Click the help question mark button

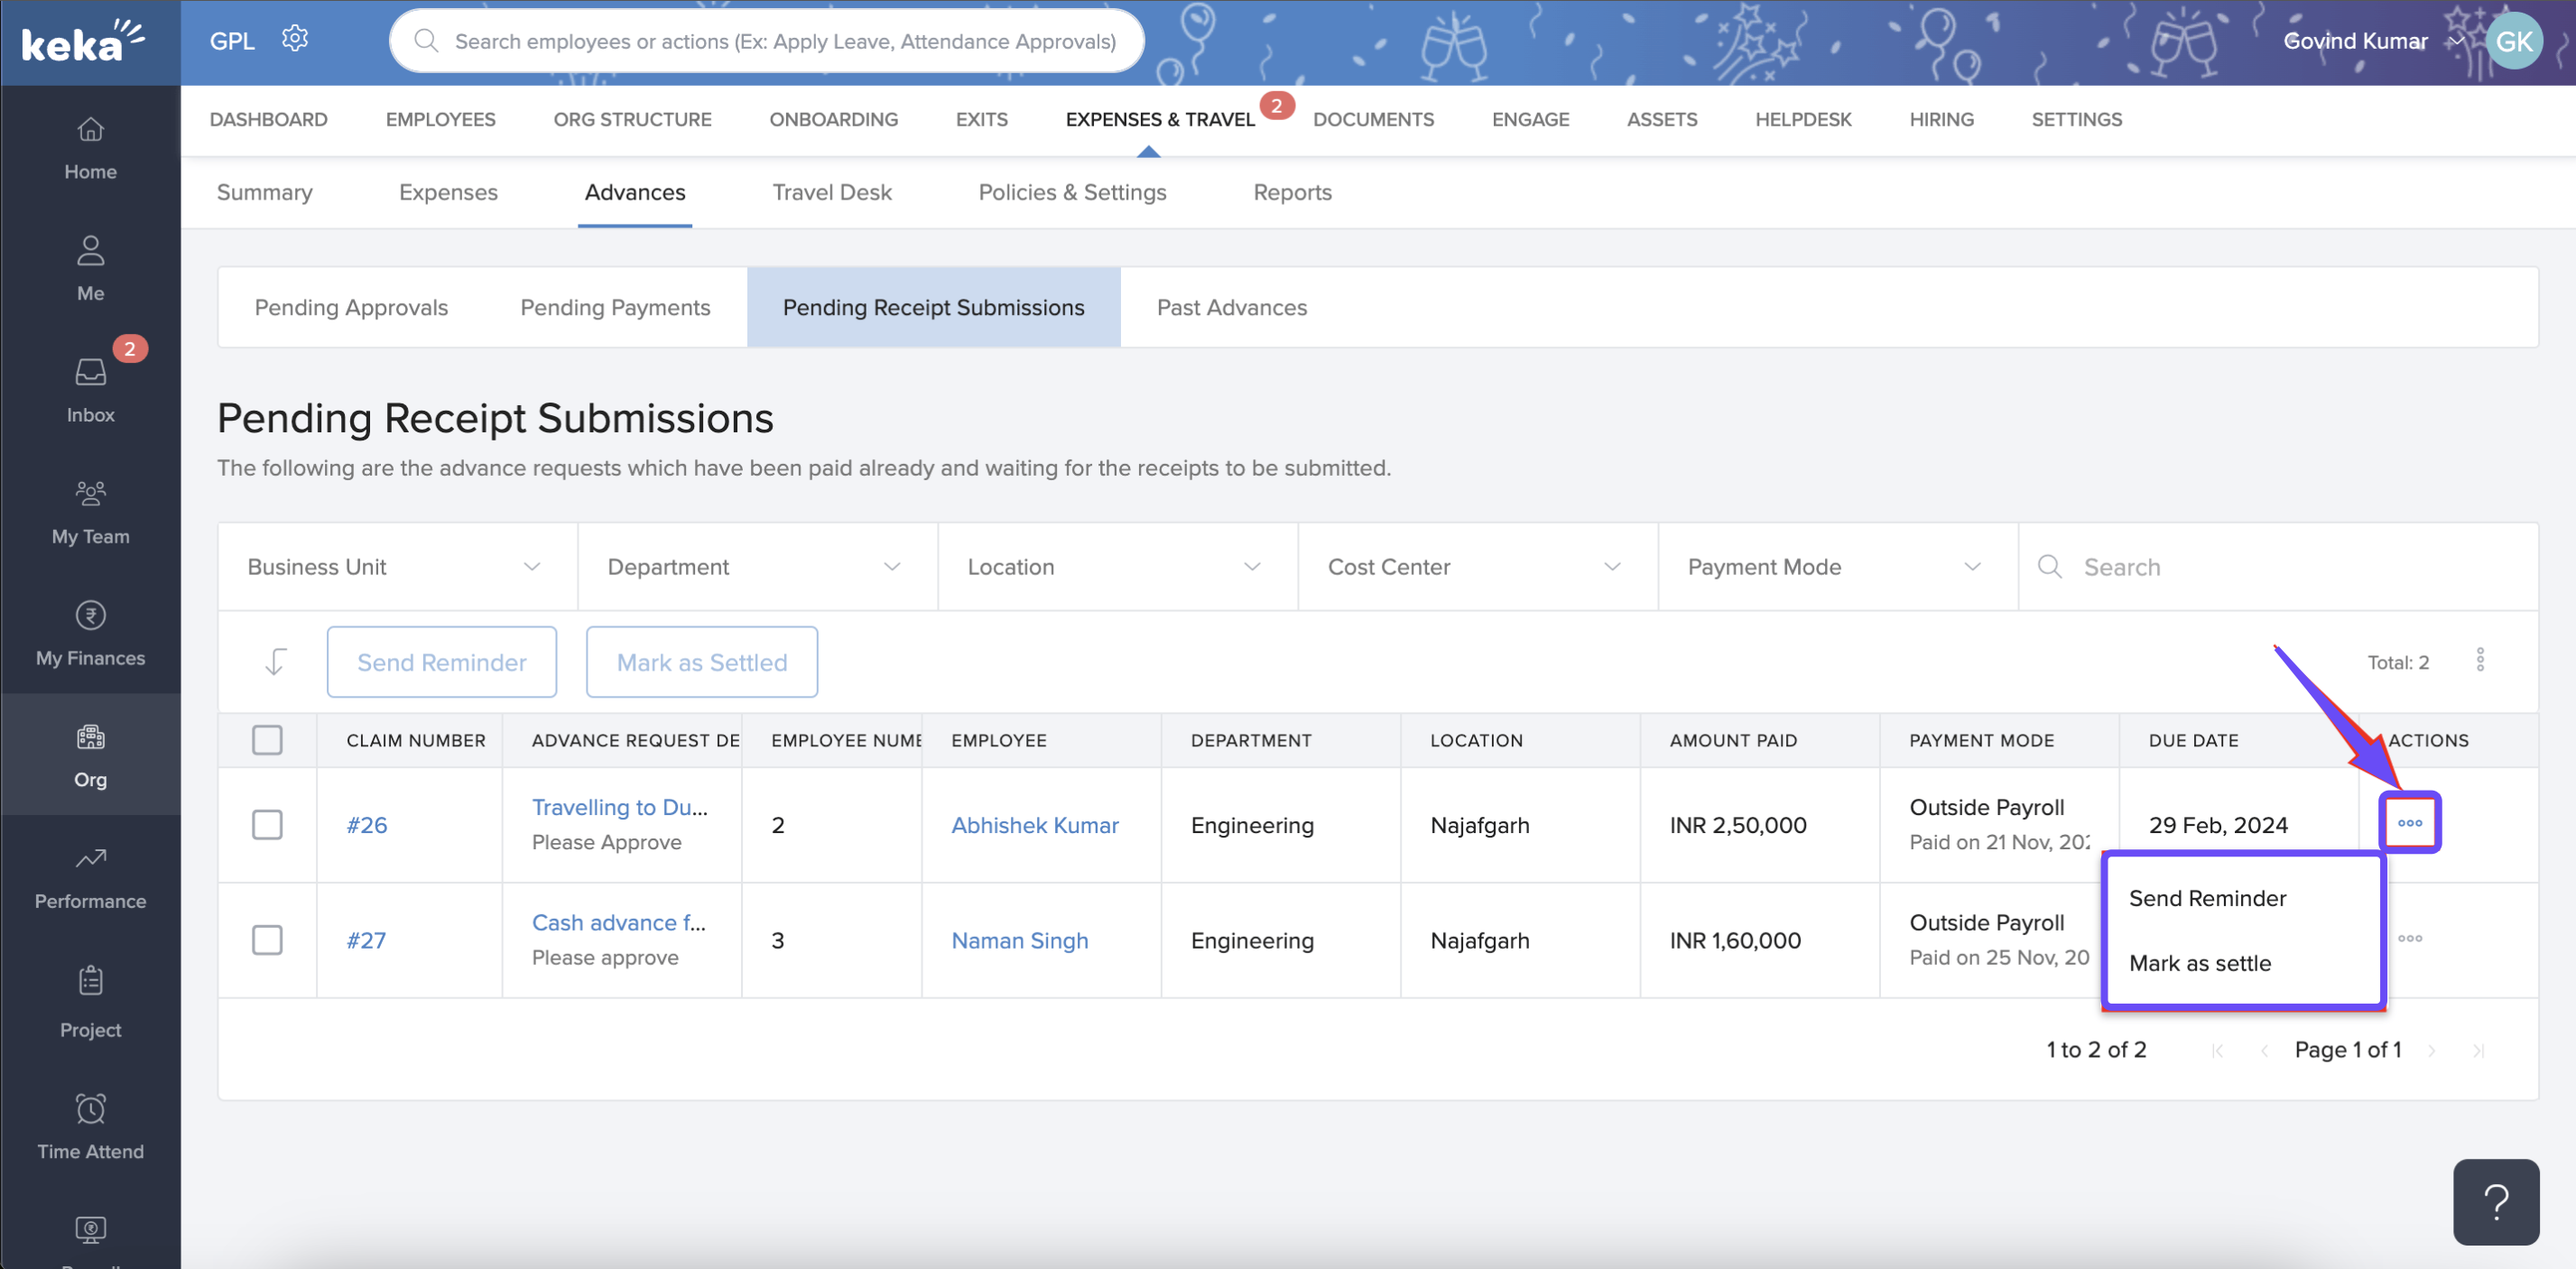tap(2495, 1201)
